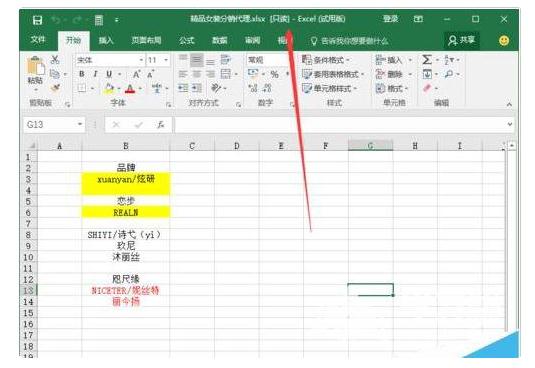This screenshot has height=368, width=535.
Task: Center cell text horizontally
Action: tap(197, 74)
